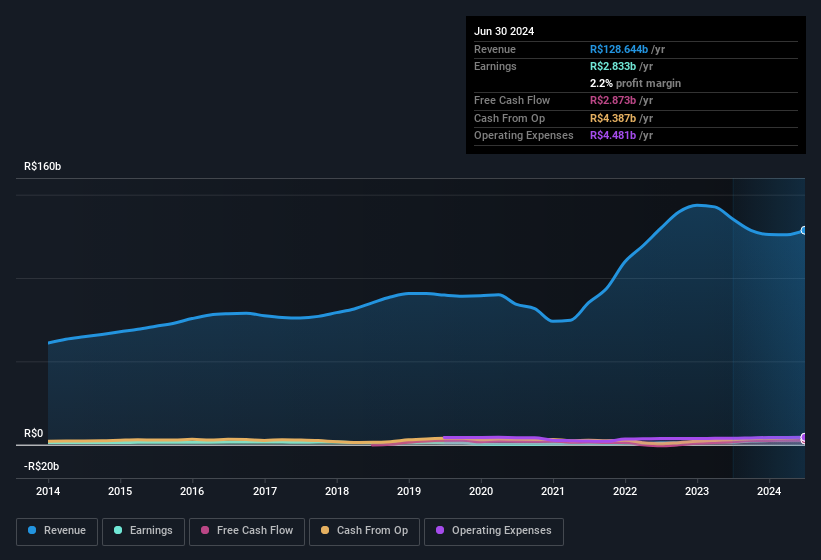Click the purple Operating Expenses end-point marker

[x=803, y=438]
